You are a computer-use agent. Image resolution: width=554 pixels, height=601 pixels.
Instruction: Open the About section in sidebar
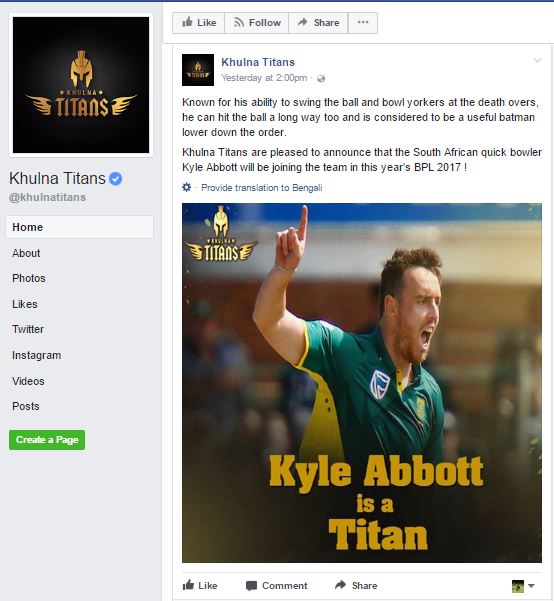(x=26, y=253)
